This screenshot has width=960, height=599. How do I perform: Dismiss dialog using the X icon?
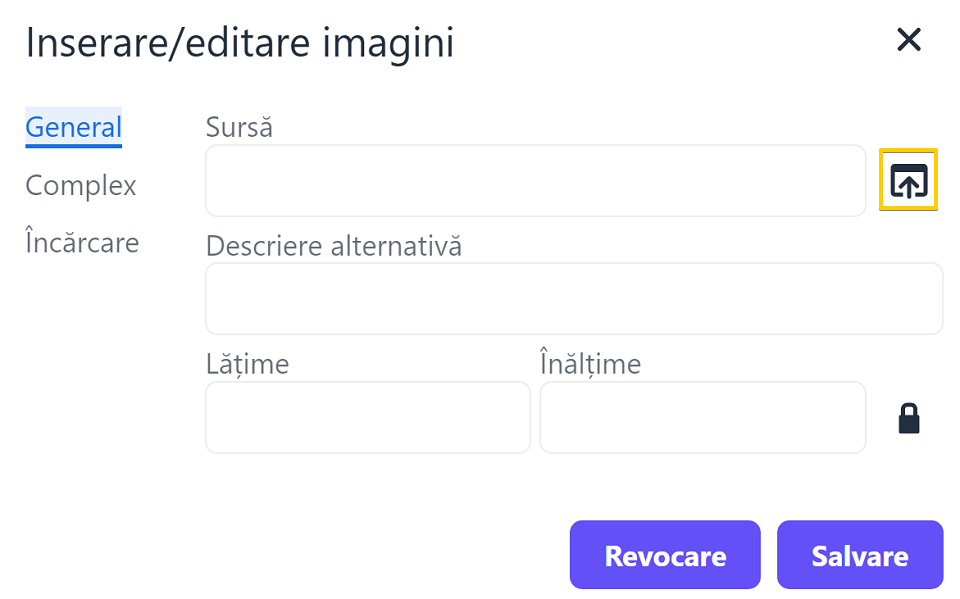(909, 40)
